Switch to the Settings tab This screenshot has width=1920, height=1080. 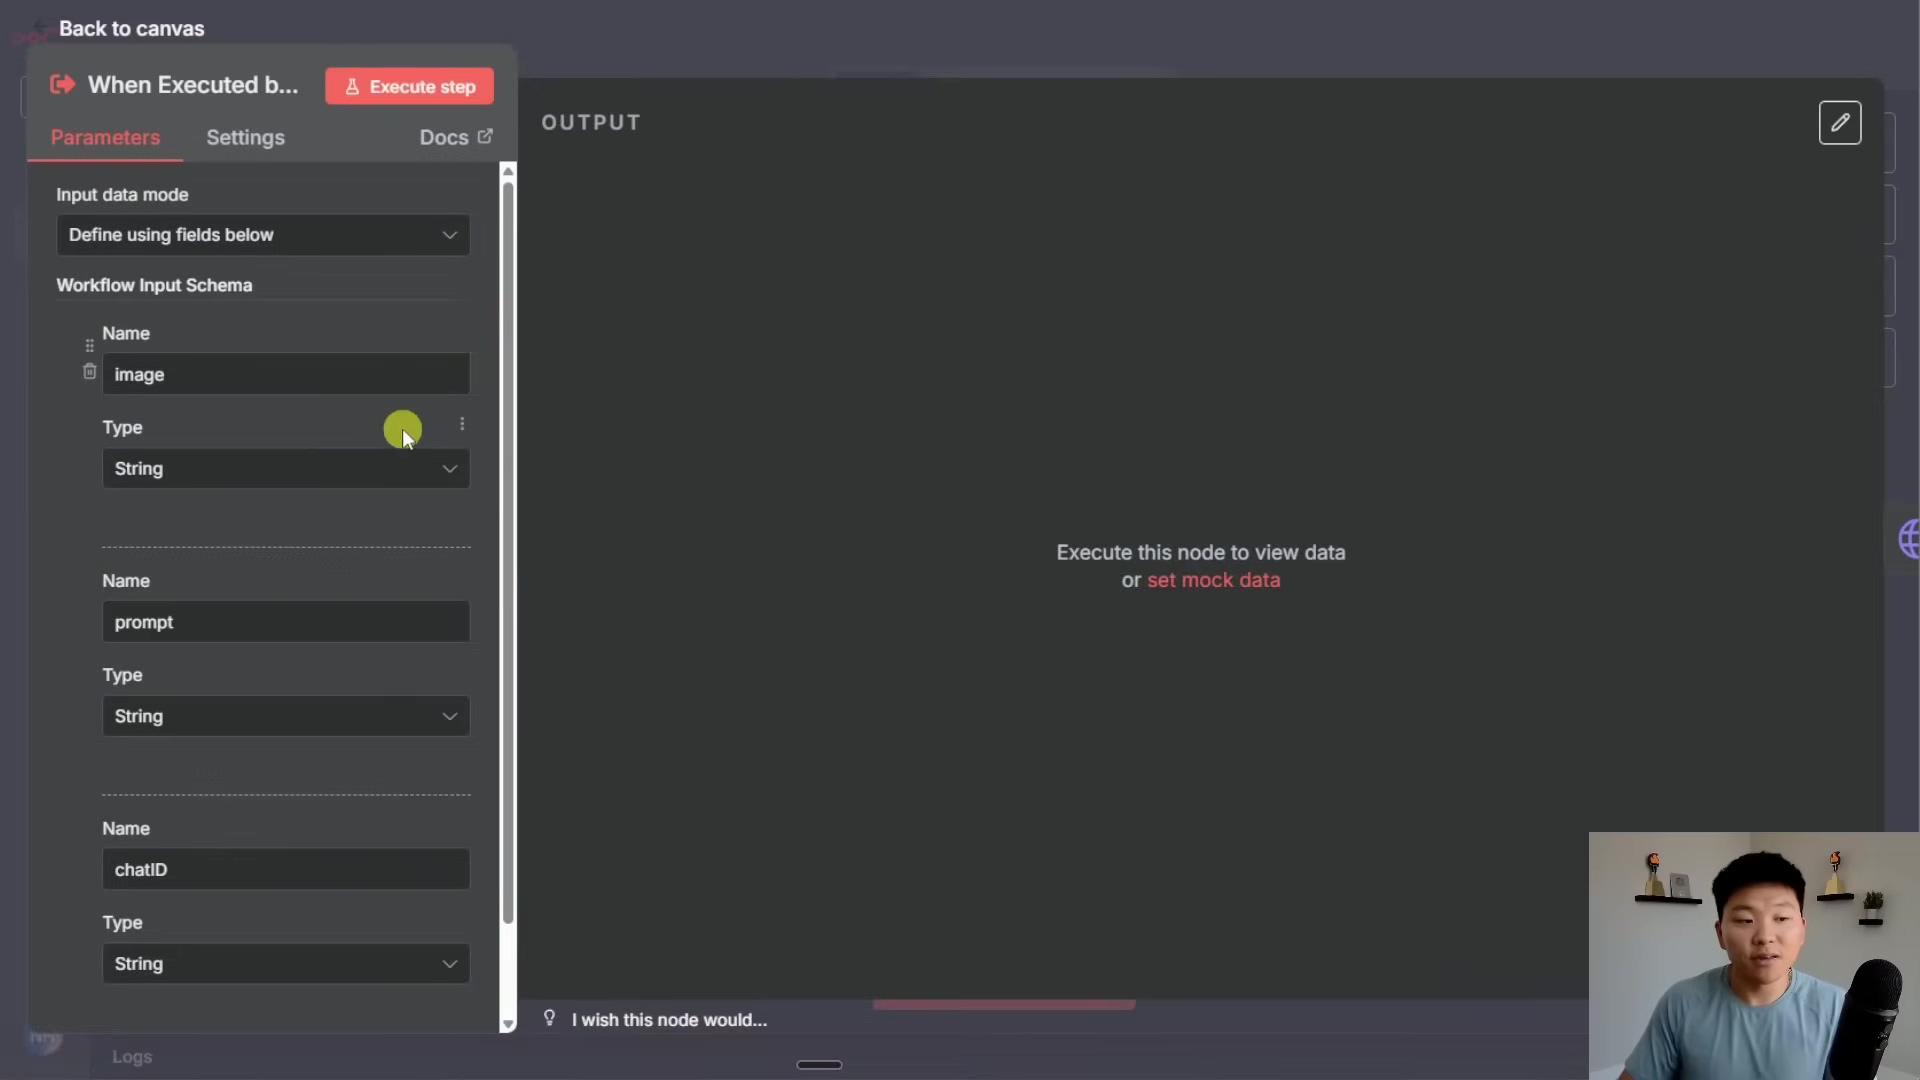tap(245, 138)
